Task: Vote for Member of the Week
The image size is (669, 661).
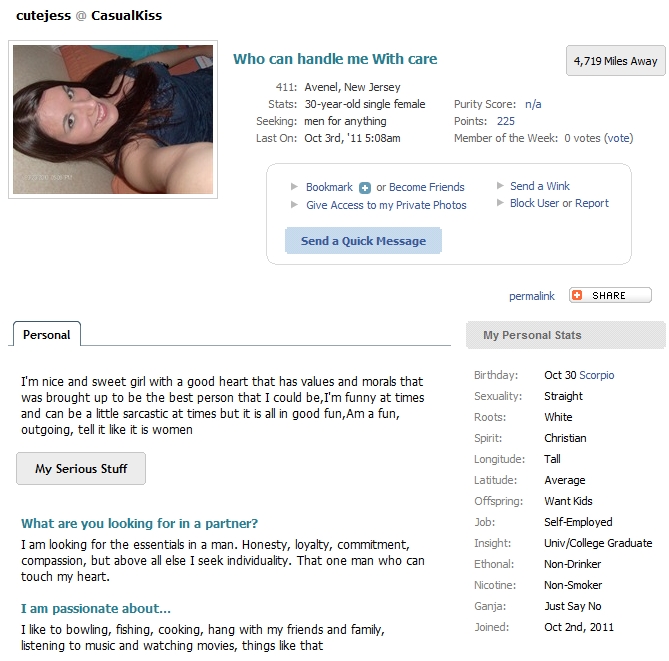Action: point(619,138)
